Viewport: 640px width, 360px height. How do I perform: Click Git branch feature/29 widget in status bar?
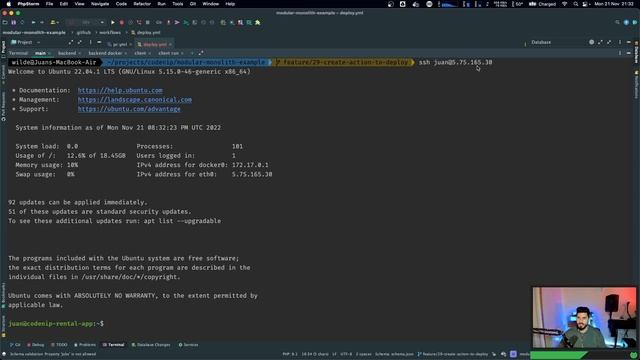pyautogui.click(x=453, y=354)
